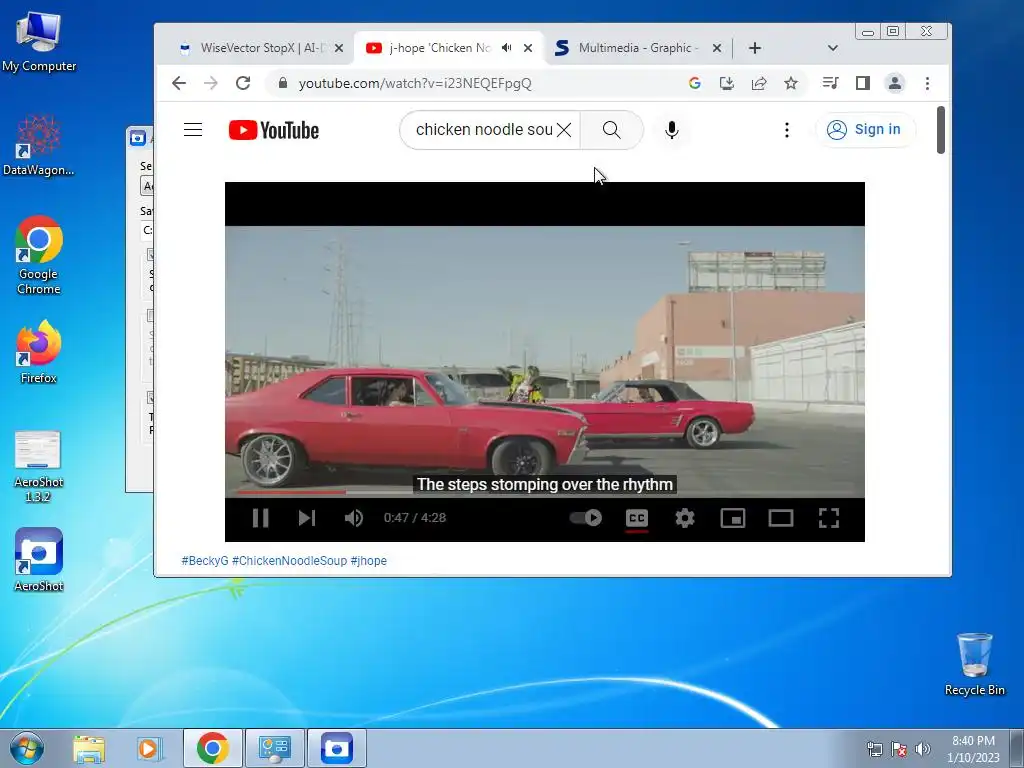View site information lock icon
Screen dimensions: 1024x768
pyautogui.click(x=282, y=83)
